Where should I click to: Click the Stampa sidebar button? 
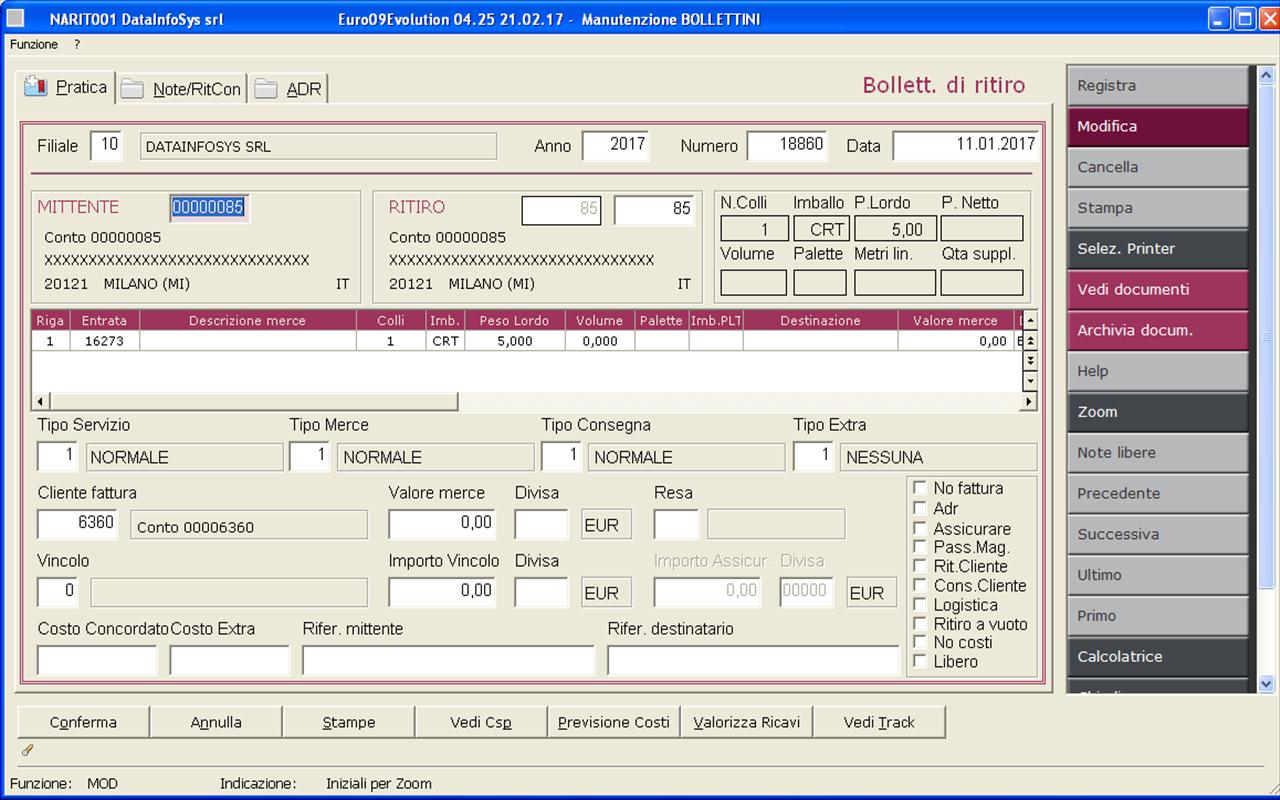click(x=1158, y=208)
